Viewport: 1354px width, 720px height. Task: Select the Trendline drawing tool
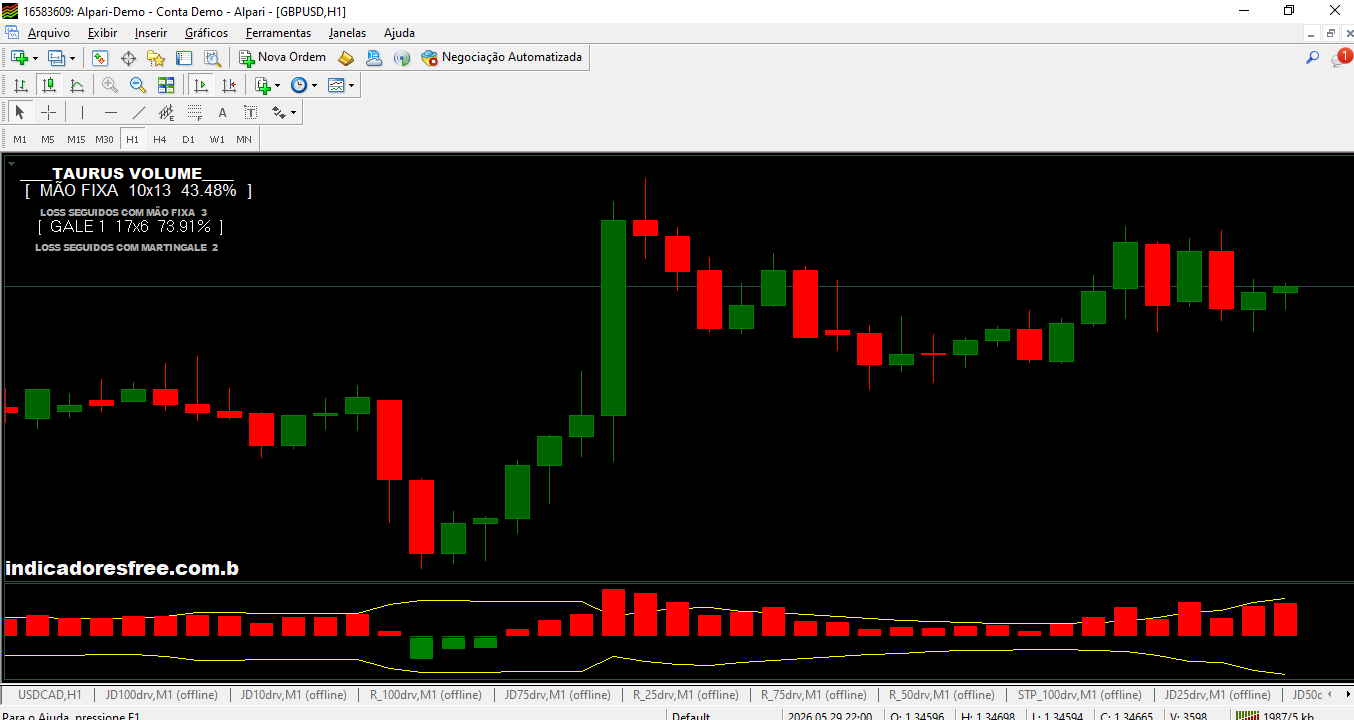(x=139, y=113)
